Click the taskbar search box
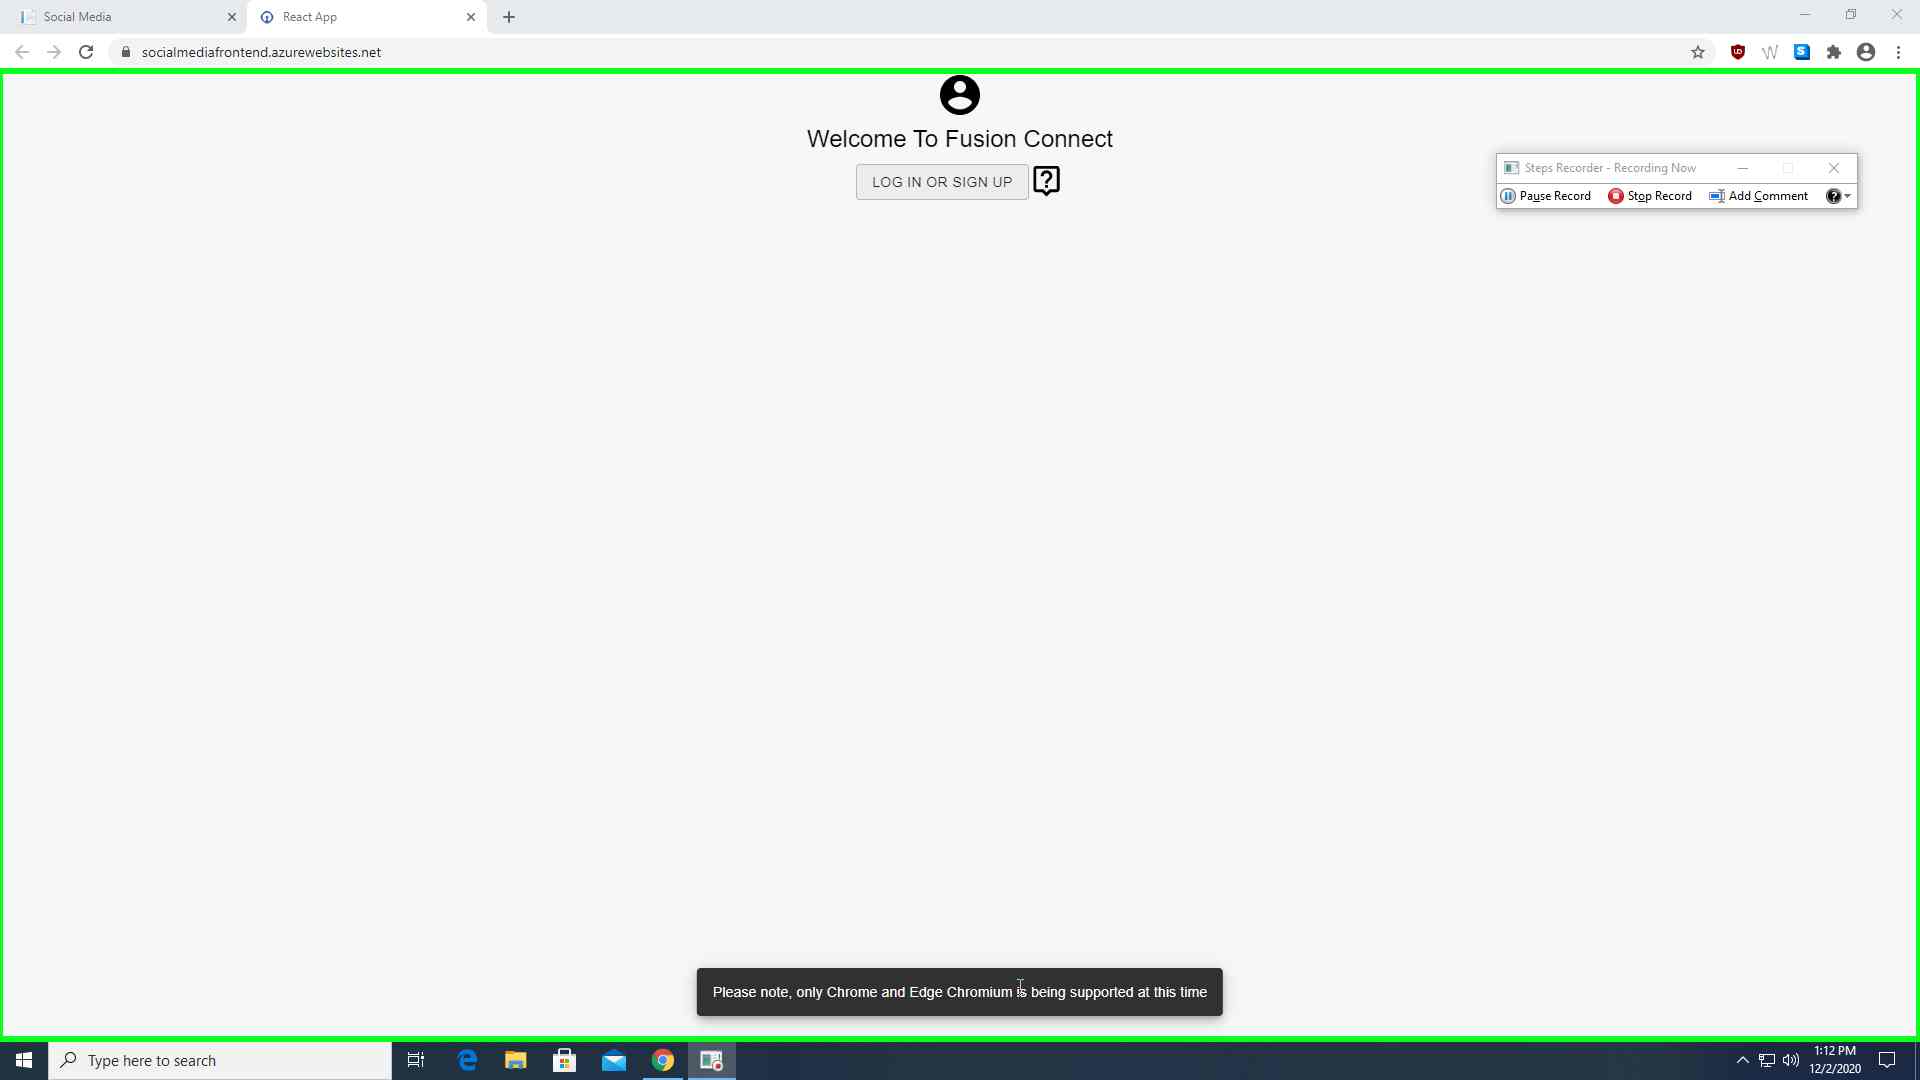 (220, 1060)
